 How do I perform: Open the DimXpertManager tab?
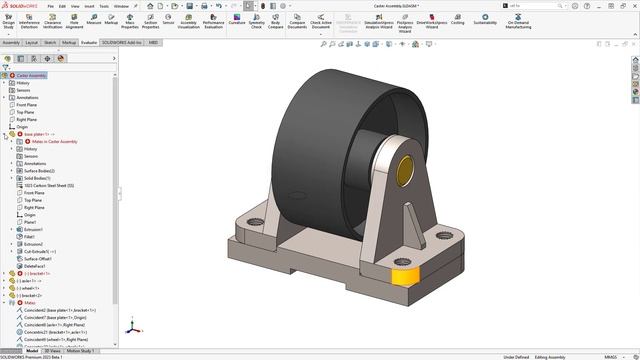pyautogui.click(x=47, y=59)
